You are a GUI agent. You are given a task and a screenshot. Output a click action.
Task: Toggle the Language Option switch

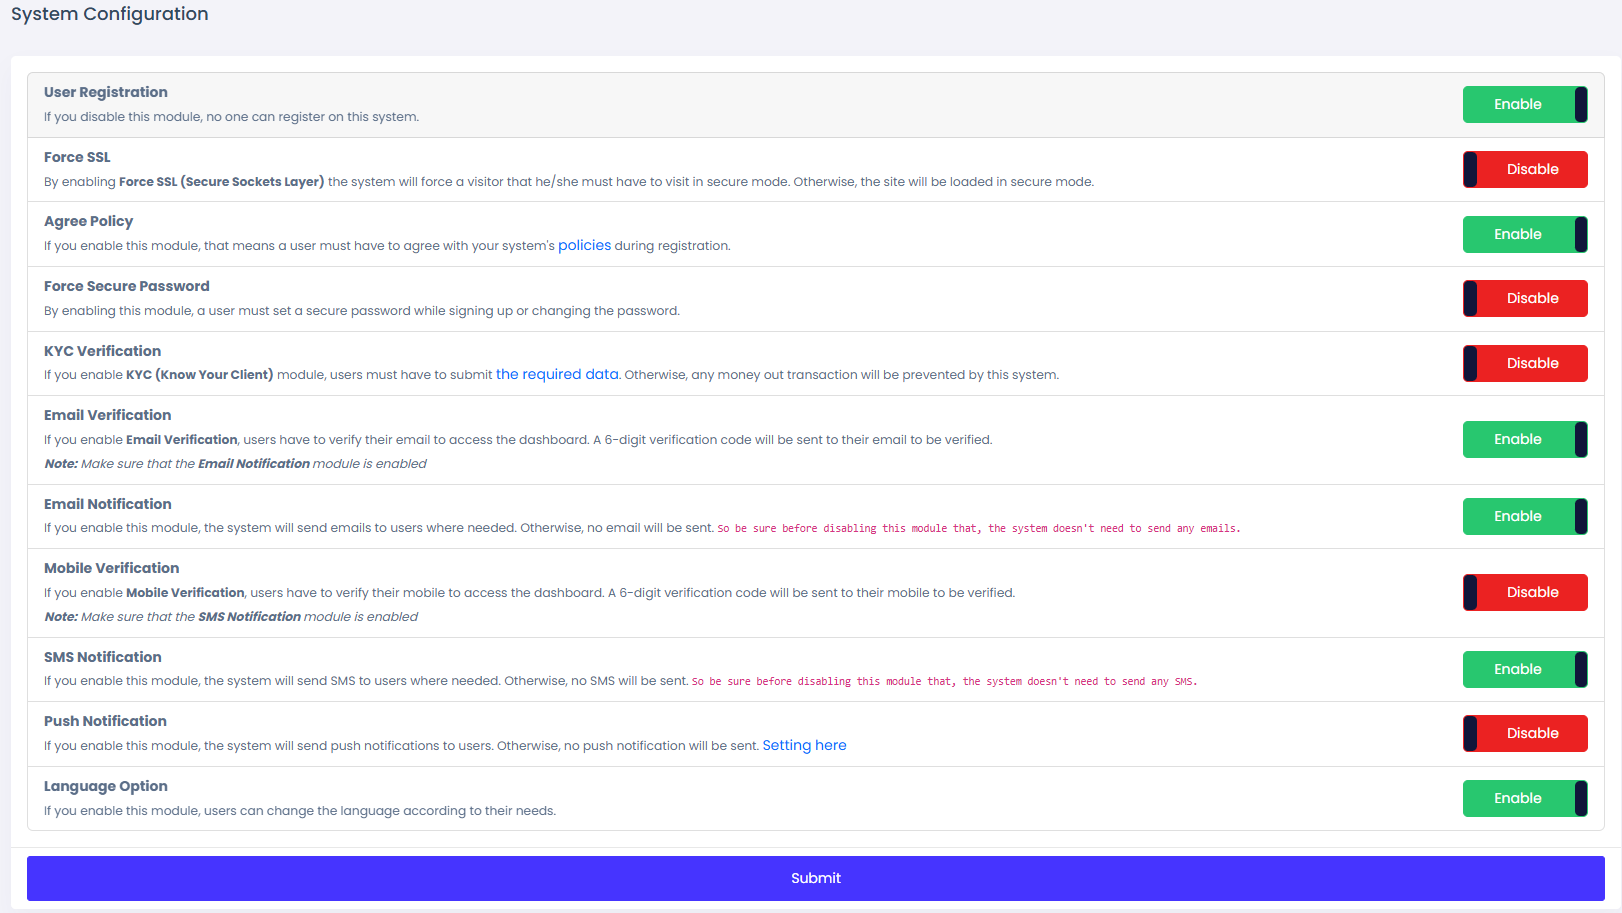[x=1524, y=799]
